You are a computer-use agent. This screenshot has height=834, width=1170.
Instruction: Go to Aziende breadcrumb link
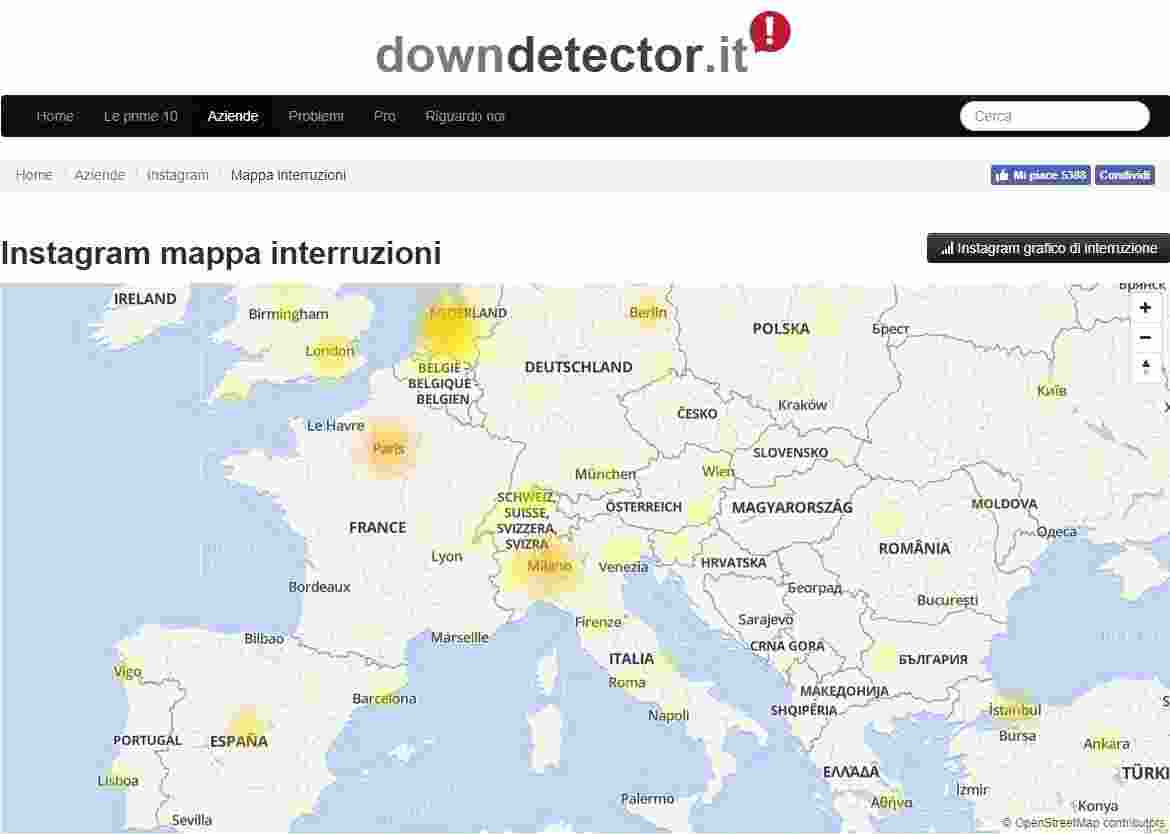99,175
